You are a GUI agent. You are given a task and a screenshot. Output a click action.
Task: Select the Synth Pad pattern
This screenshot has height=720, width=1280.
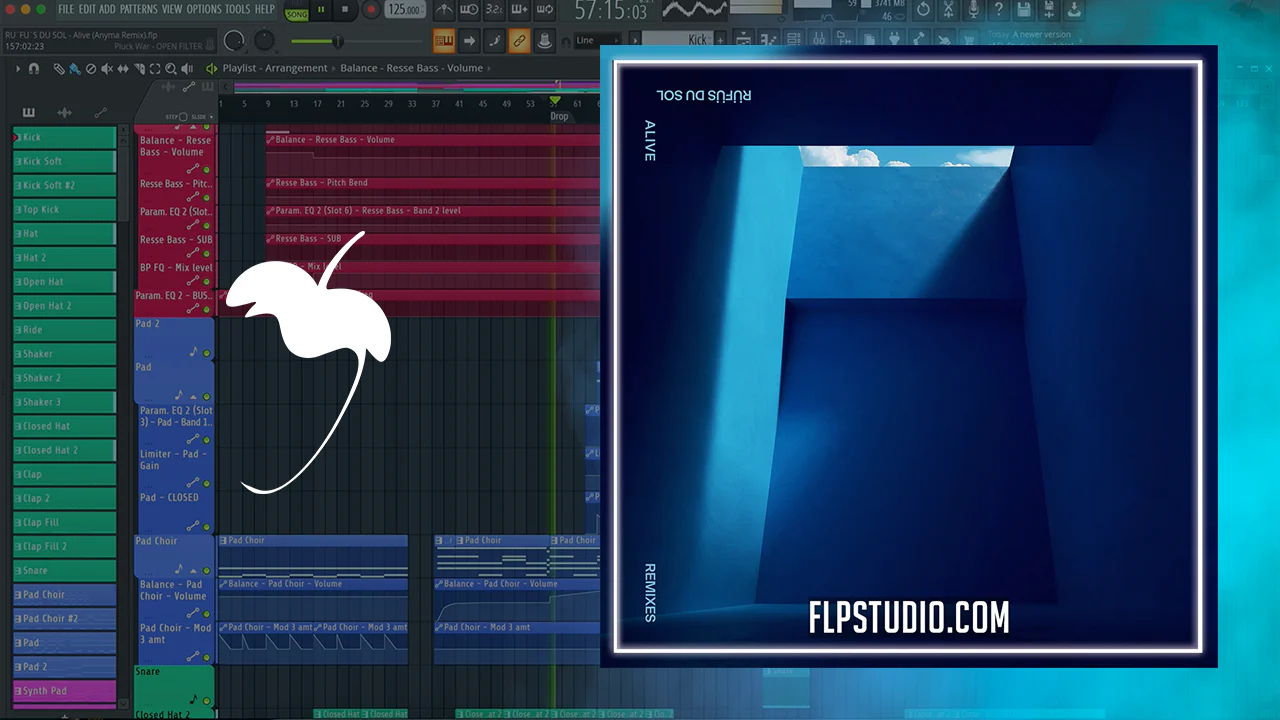coord(65,691)
